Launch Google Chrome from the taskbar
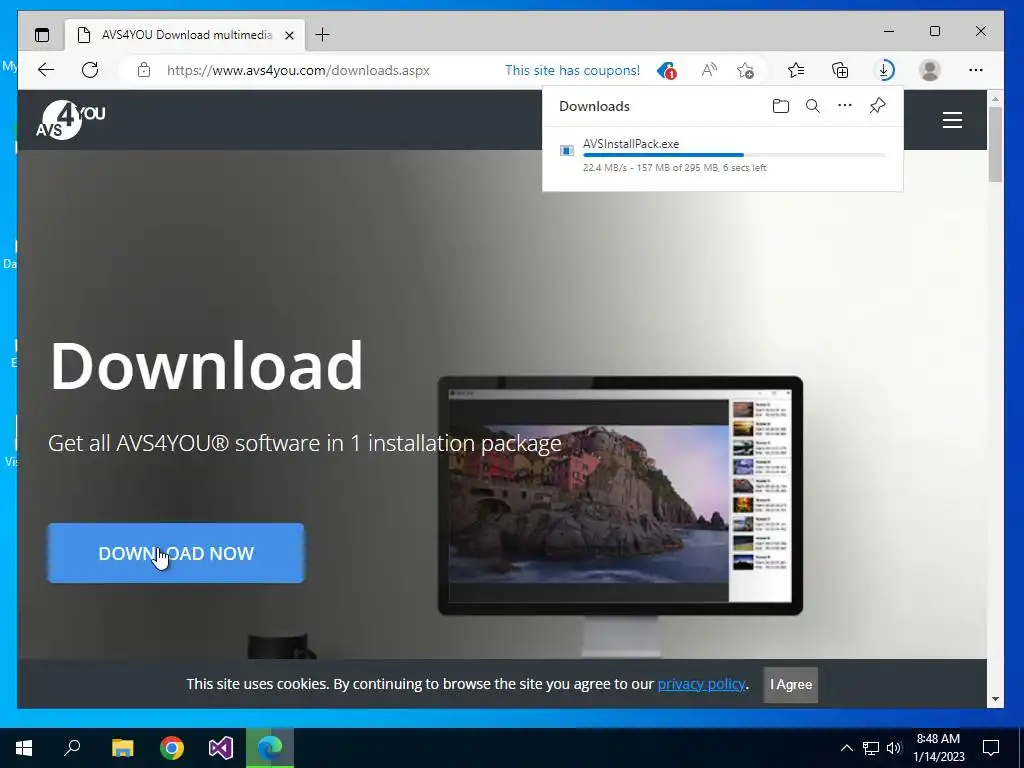This screenshot has width=1024, height=768. (172, 748)
